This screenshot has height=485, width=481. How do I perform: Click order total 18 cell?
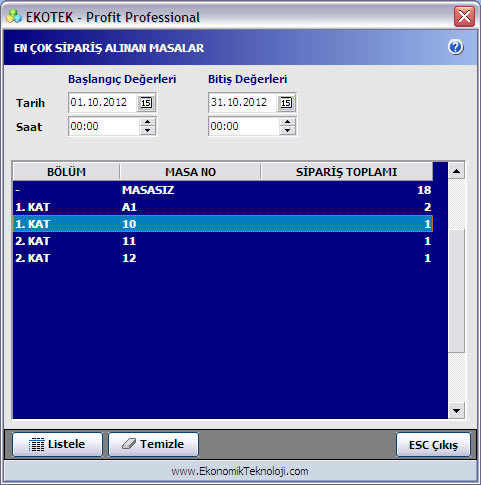tap(424, 190)
